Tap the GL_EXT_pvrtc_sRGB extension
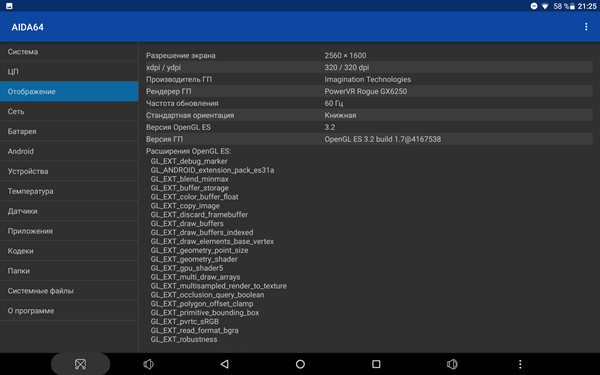 184,321
